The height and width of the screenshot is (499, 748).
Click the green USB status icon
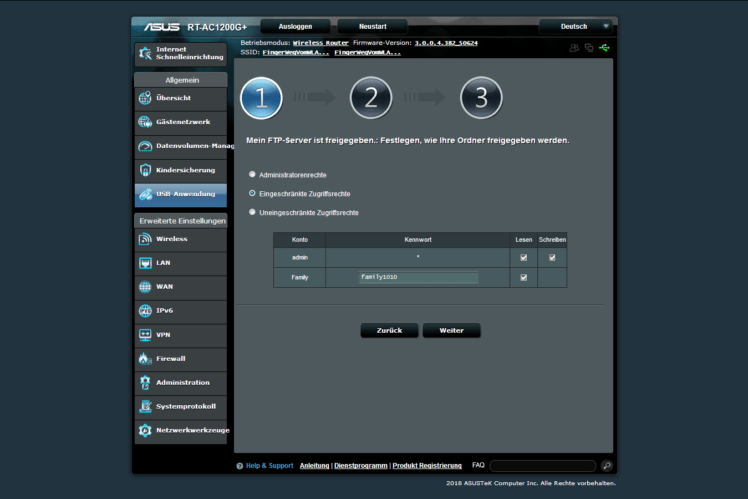(x=604, y=48)
